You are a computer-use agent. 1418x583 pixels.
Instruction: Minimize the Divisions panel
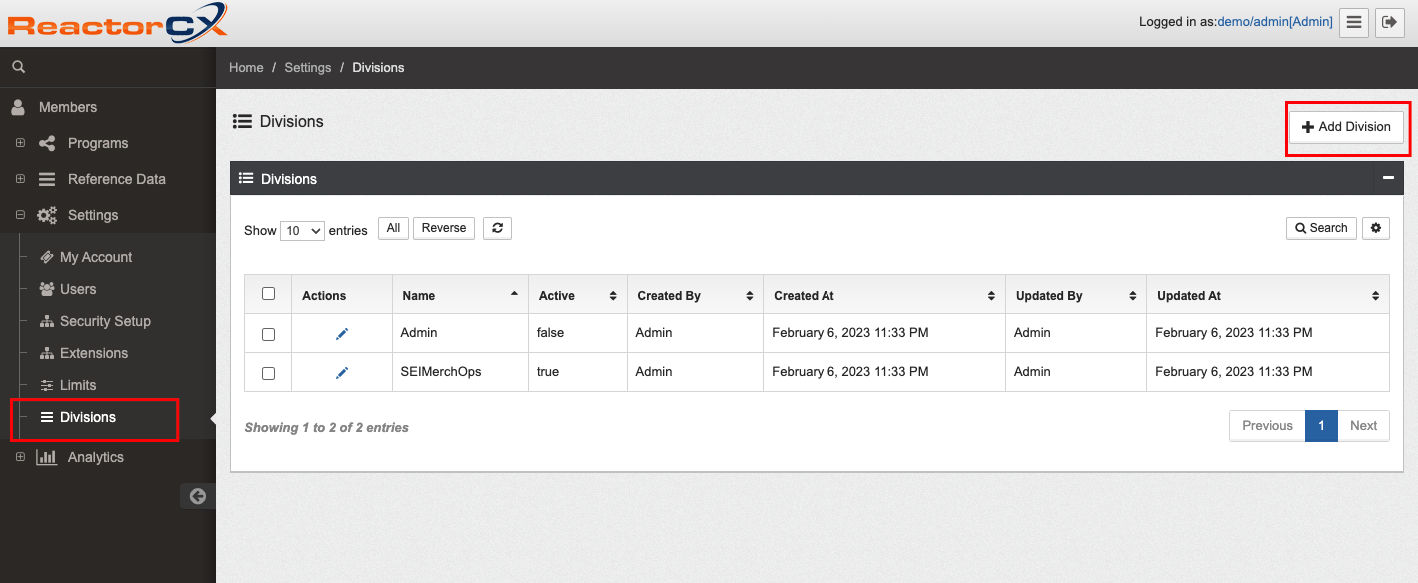coord(1388,178)
